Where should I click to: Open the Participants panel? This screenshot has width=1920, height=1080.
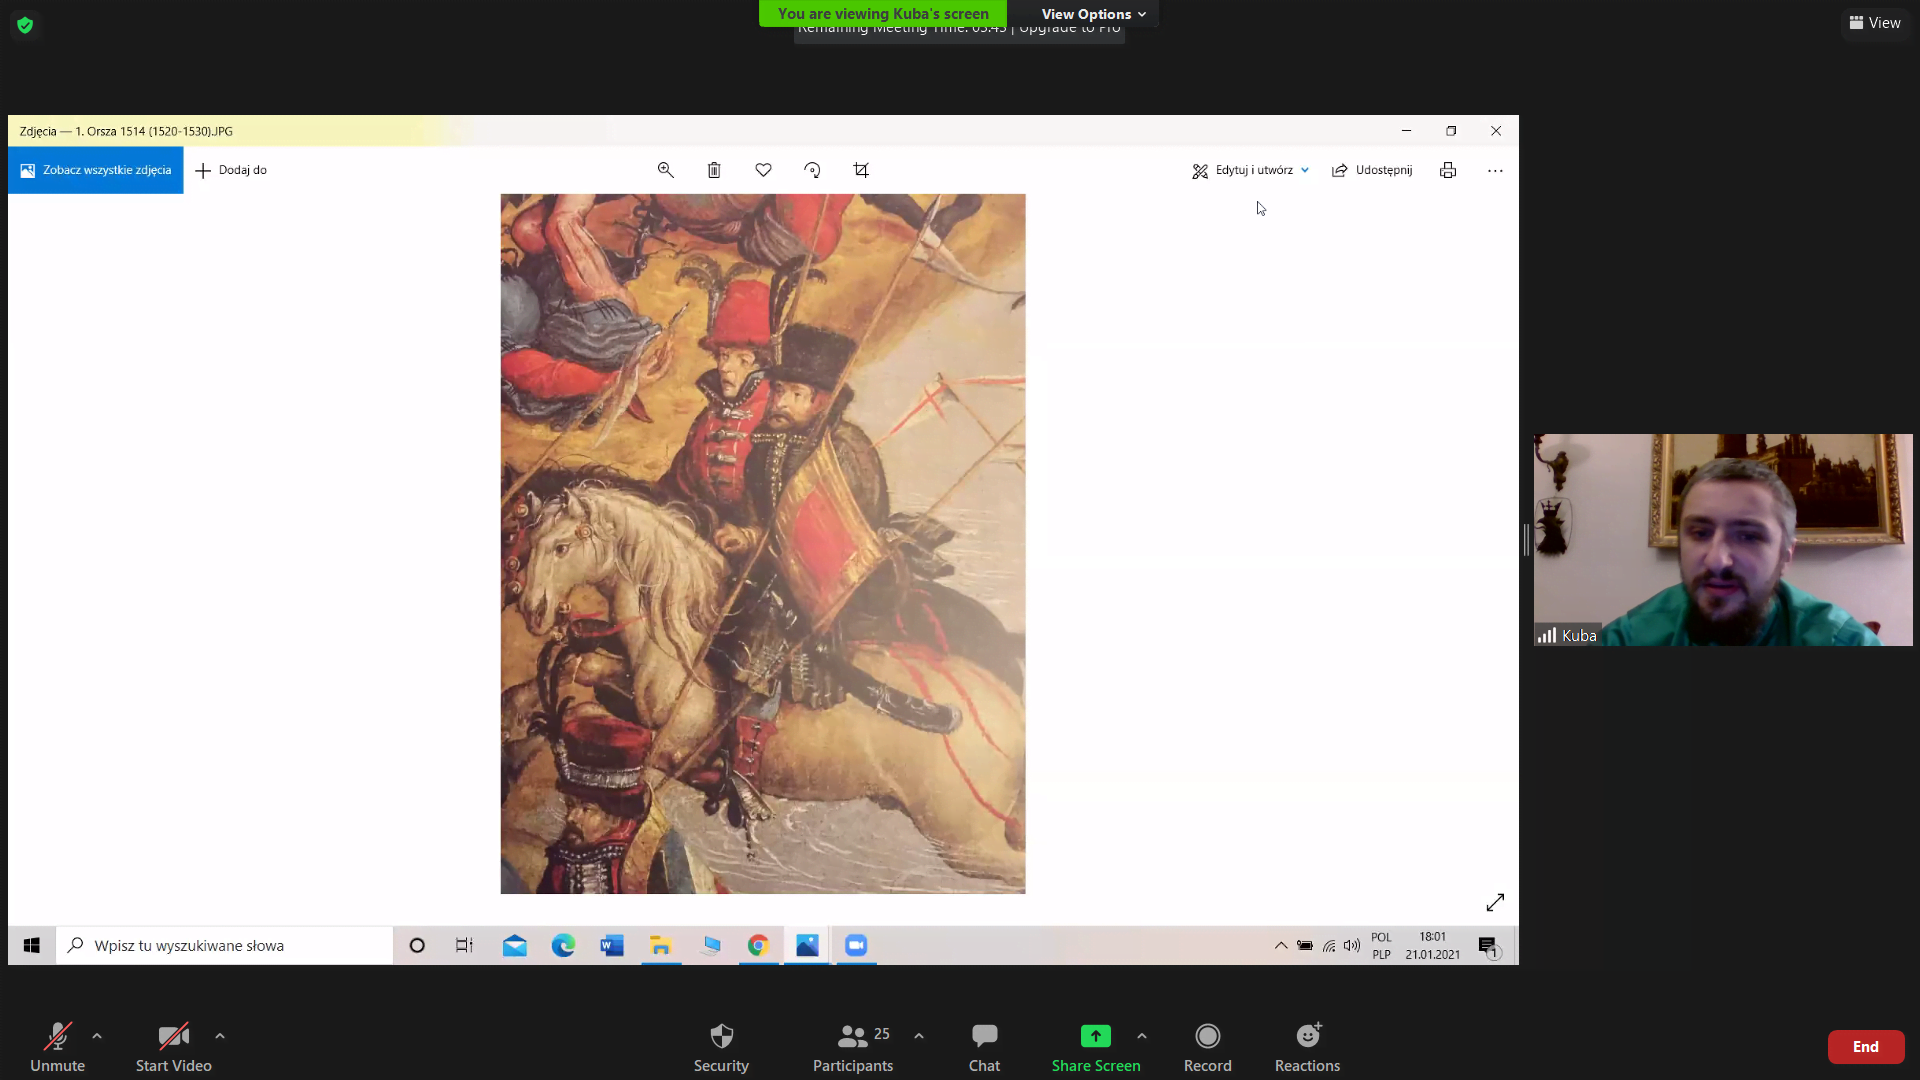point(853,1046)
